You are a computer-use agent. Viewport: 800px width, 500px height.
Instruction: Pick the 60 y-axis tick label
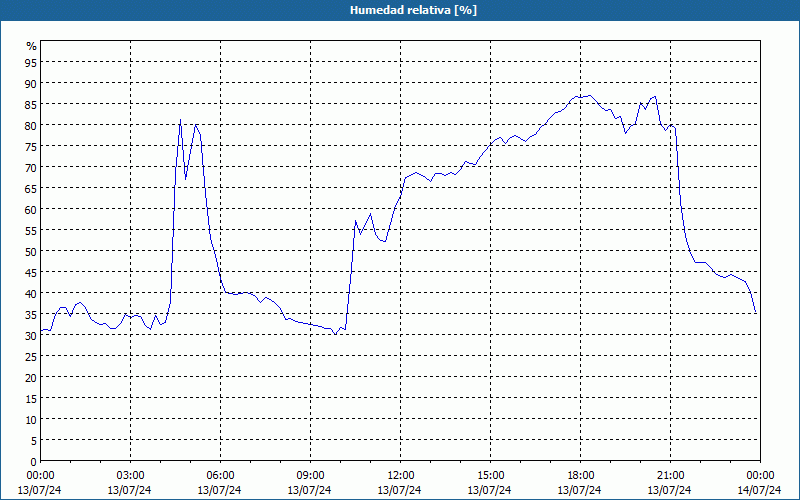tap(31, 209)
